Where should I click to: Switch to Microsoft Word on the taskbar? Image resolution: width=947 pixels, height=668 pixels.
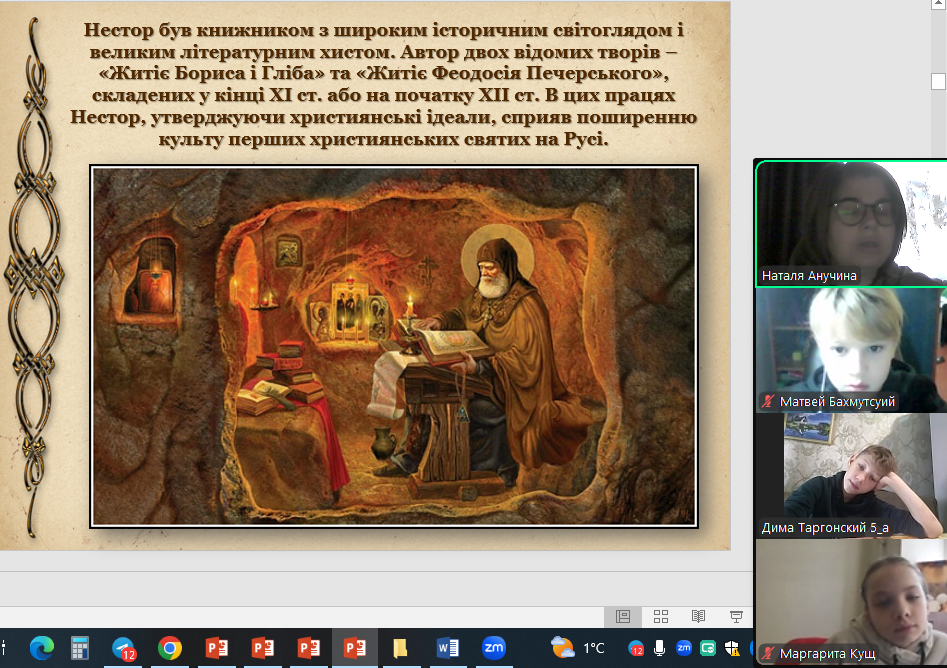pos(448,648)
